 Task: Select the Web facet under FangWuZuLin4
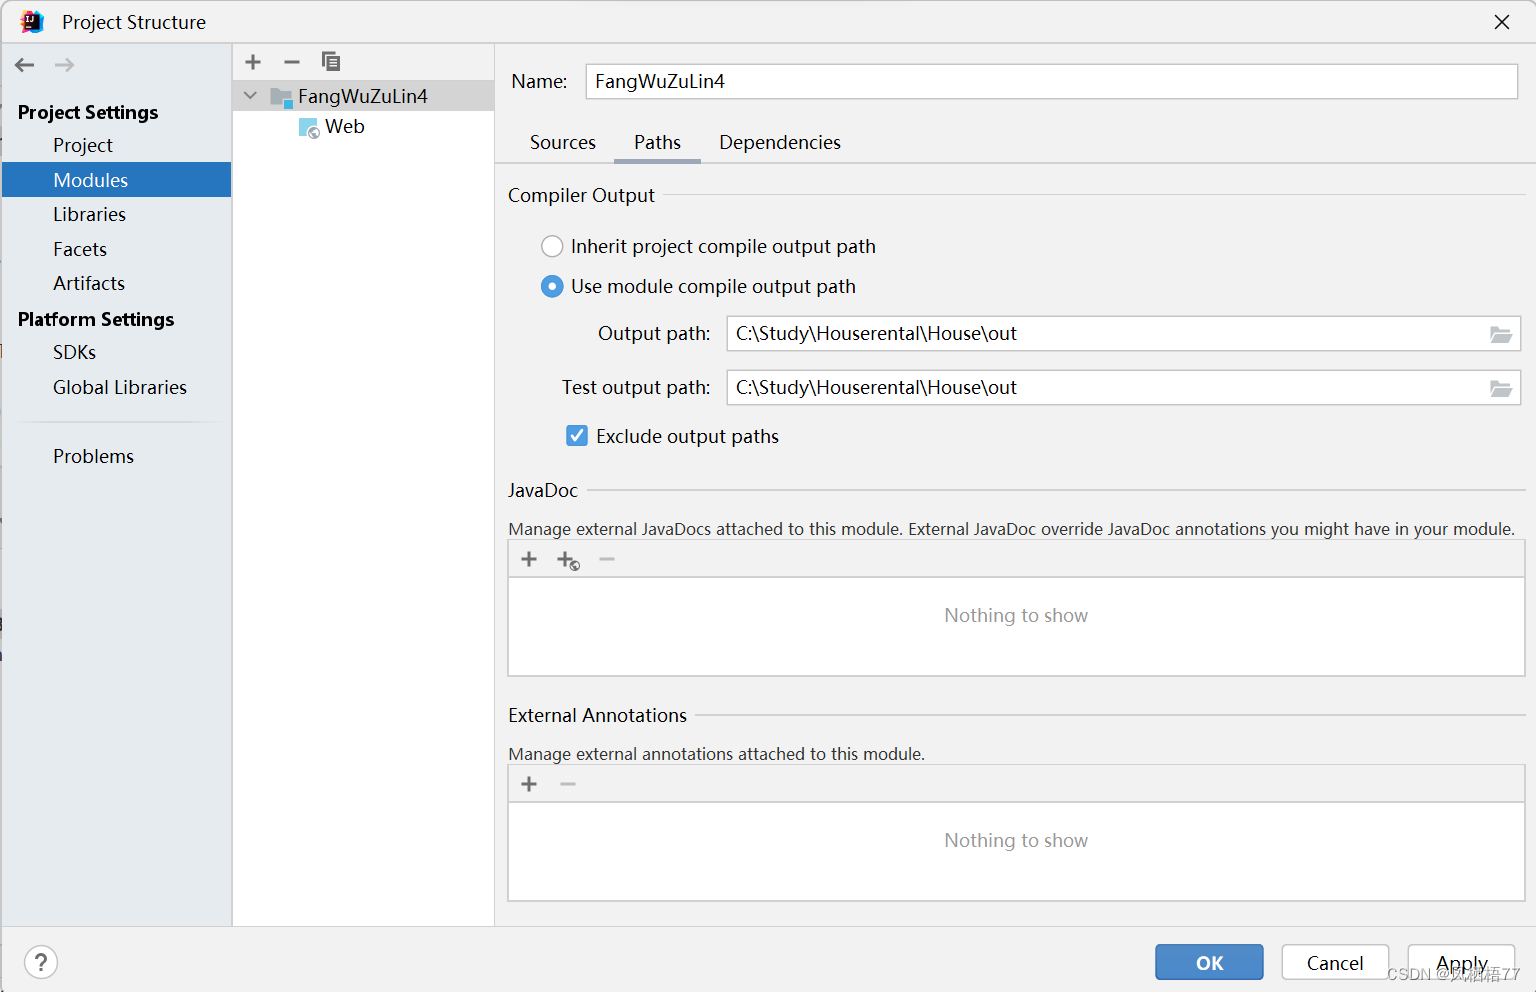(x=345, y=126)
